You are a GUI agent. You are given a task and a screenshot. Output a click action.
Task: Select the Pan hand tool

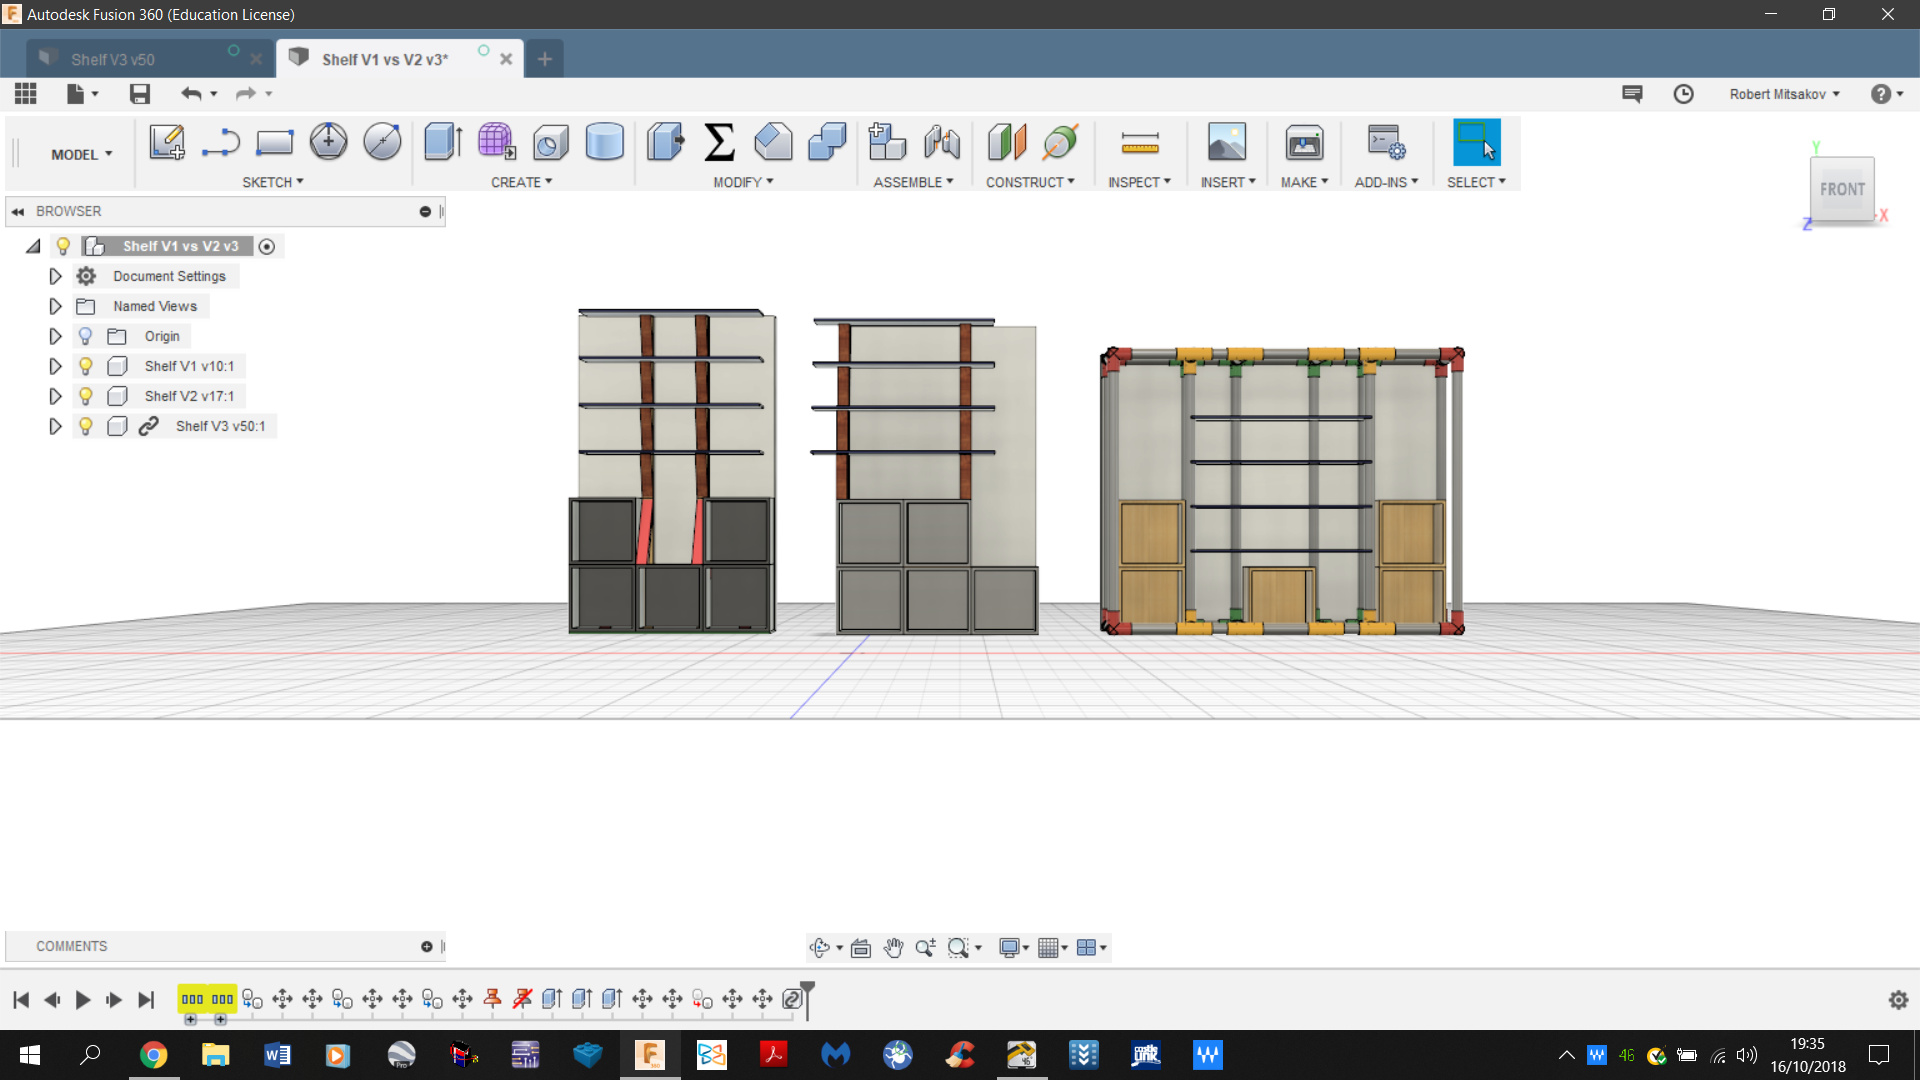point(893,948)
